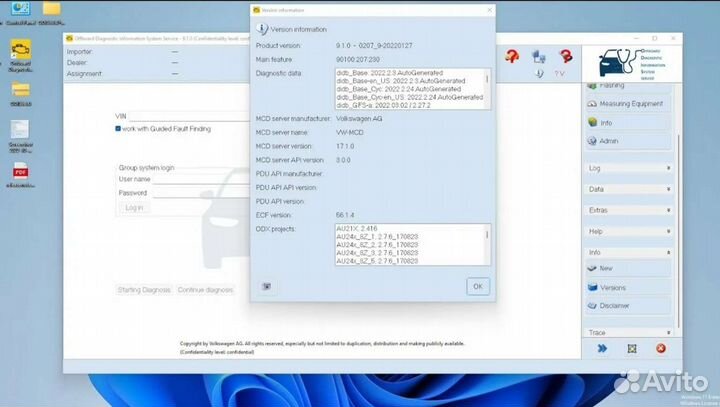Click OK in the Version information dialog
720x407 pixels.
pos(478,286)
